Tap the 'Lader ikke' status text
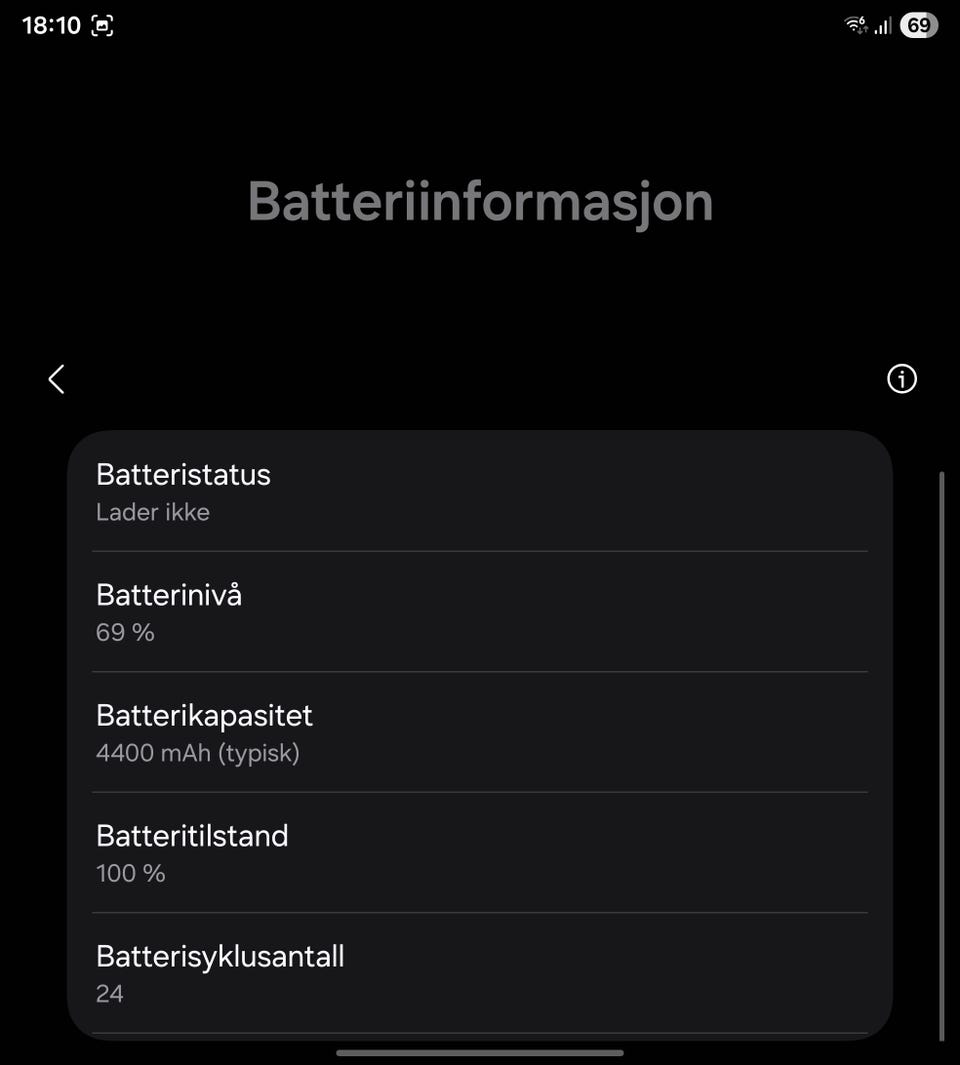The width and height of the screenshot is (960, 1065). pyautogui.click(x=153, y=512)
